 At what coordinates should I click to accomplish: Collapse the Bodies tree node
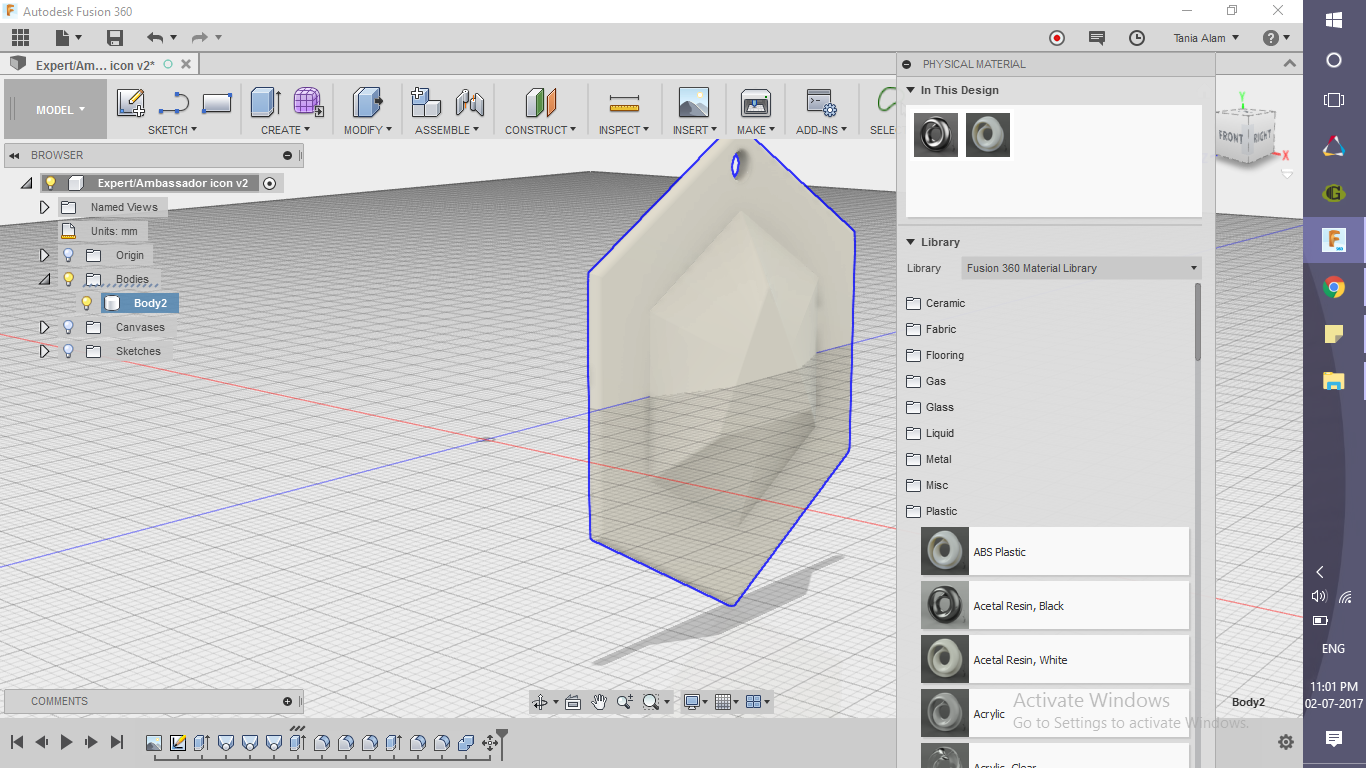click(x=44, y=279)
